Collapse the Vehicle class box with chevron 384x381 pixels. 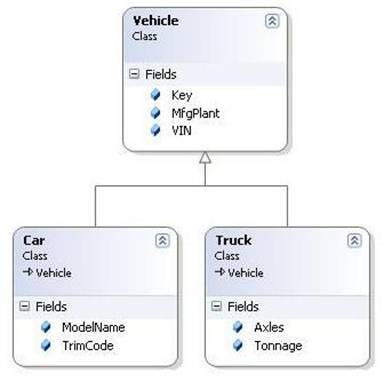coord(272,21)
